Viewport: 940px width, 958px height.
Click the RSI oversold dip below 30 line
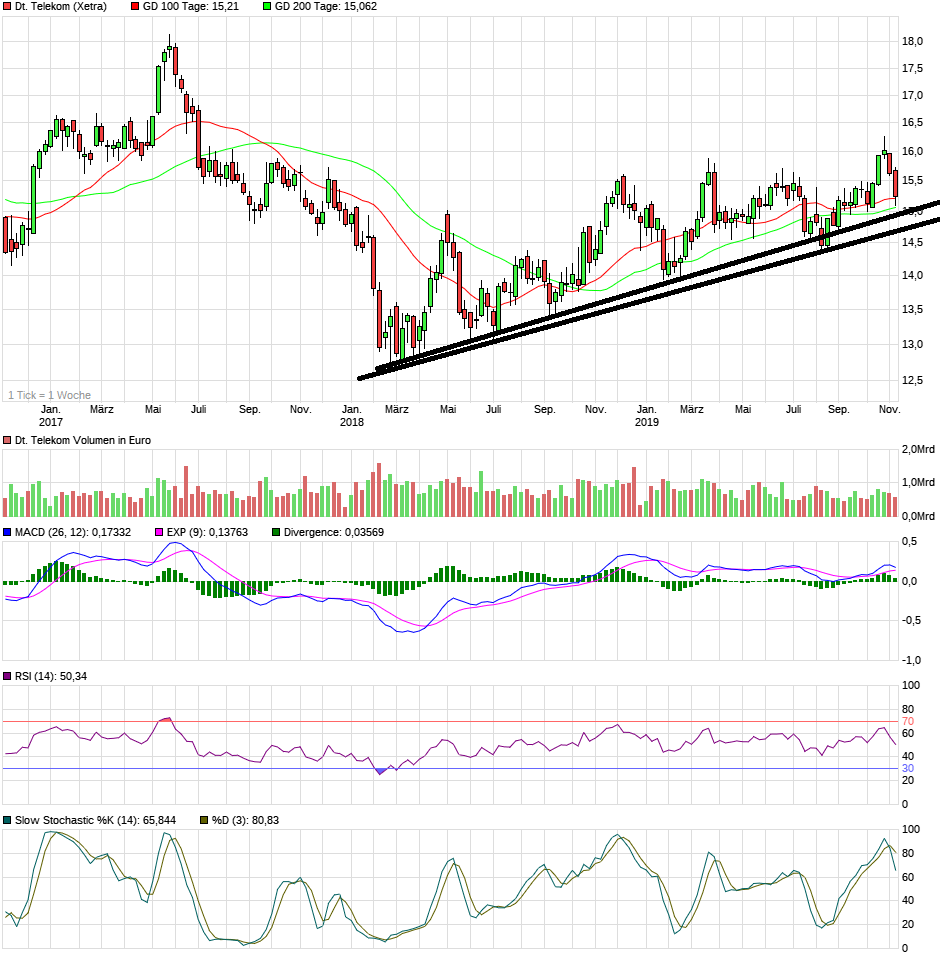[x=381, y=772]
